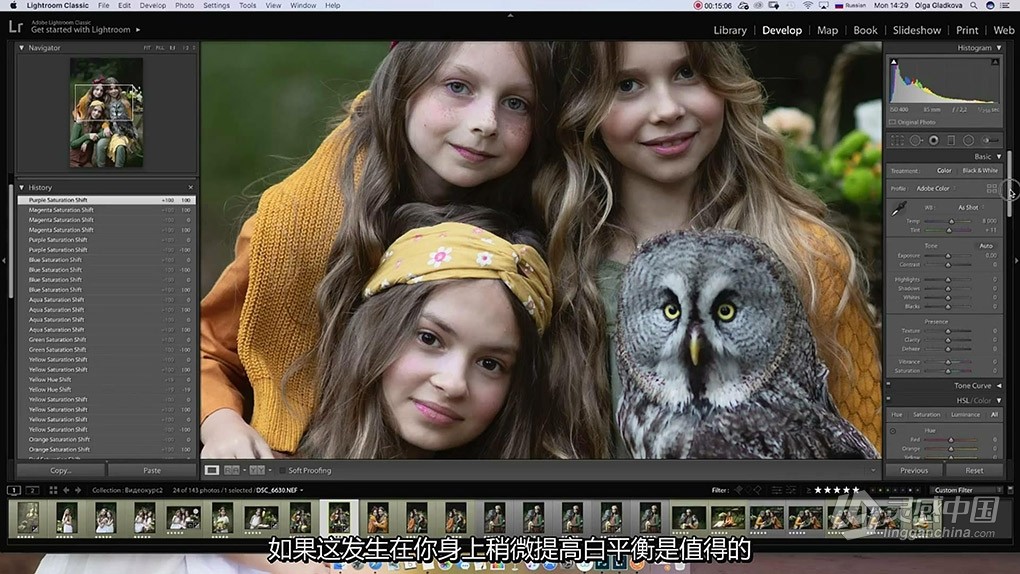Collapse the Navigator panel
The image size is (1020, 574).
pyautogui.click(x=21, y=48)
